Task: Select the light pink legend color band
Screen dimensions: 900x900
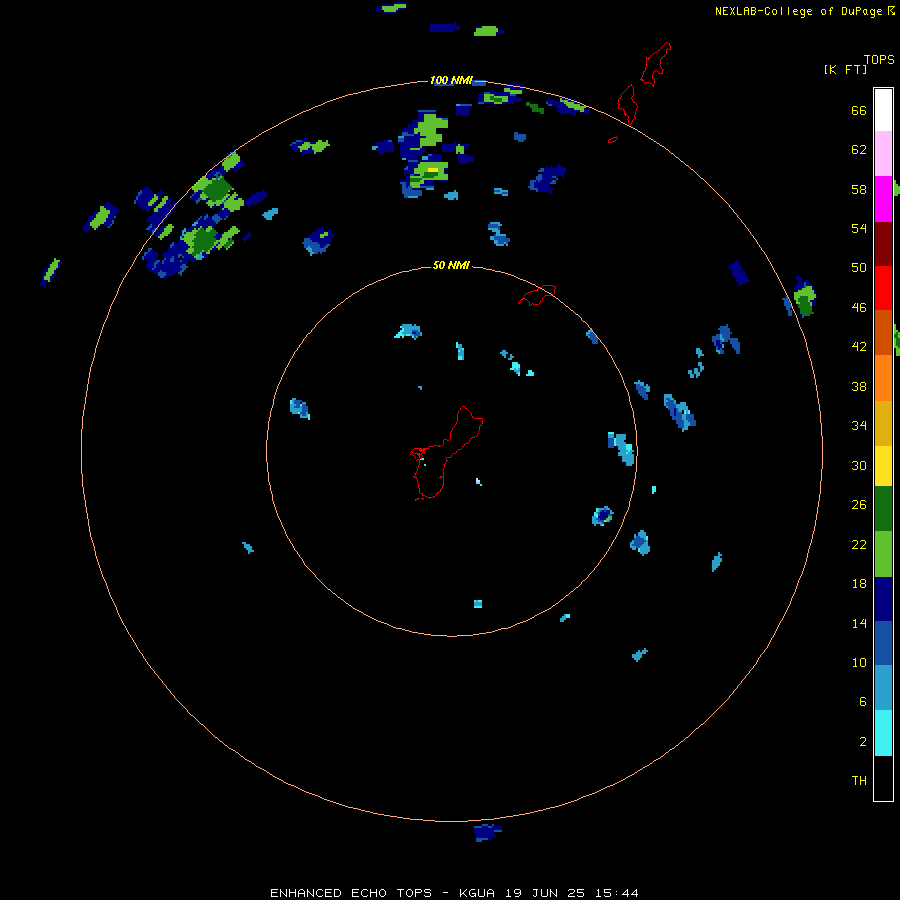Action: [883, 154]
